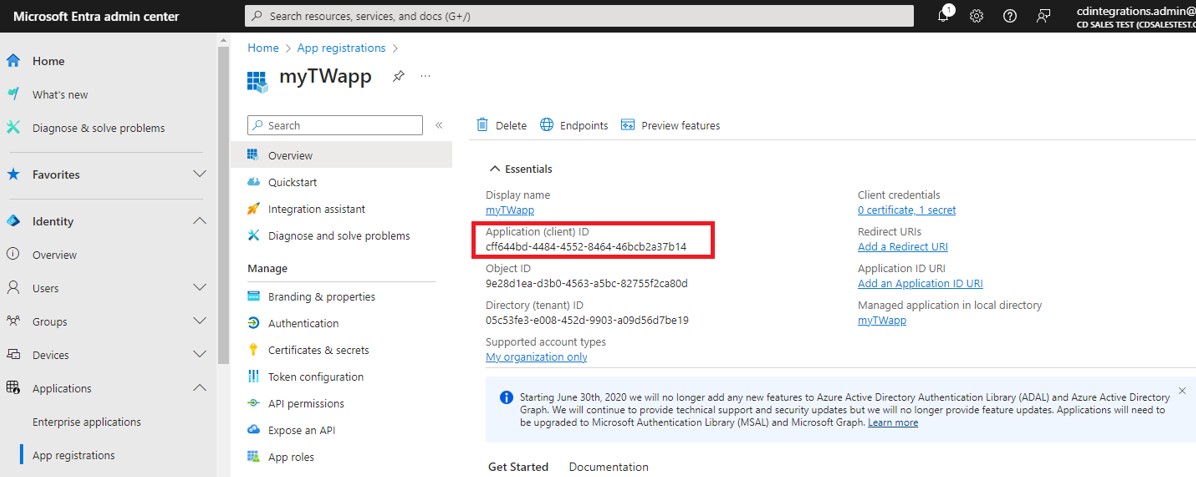Click the Learn more link in banner
Screen dimensions: 1196x477
[x=892, y=422]
